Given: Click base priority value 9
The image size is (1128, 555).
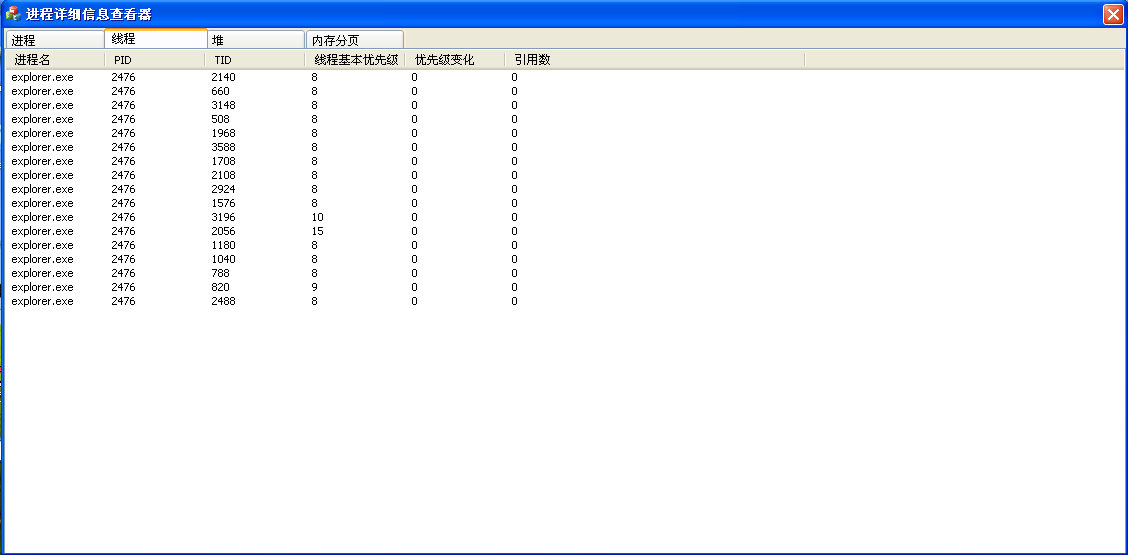Looking at the screenshot, I should (314, 287).
